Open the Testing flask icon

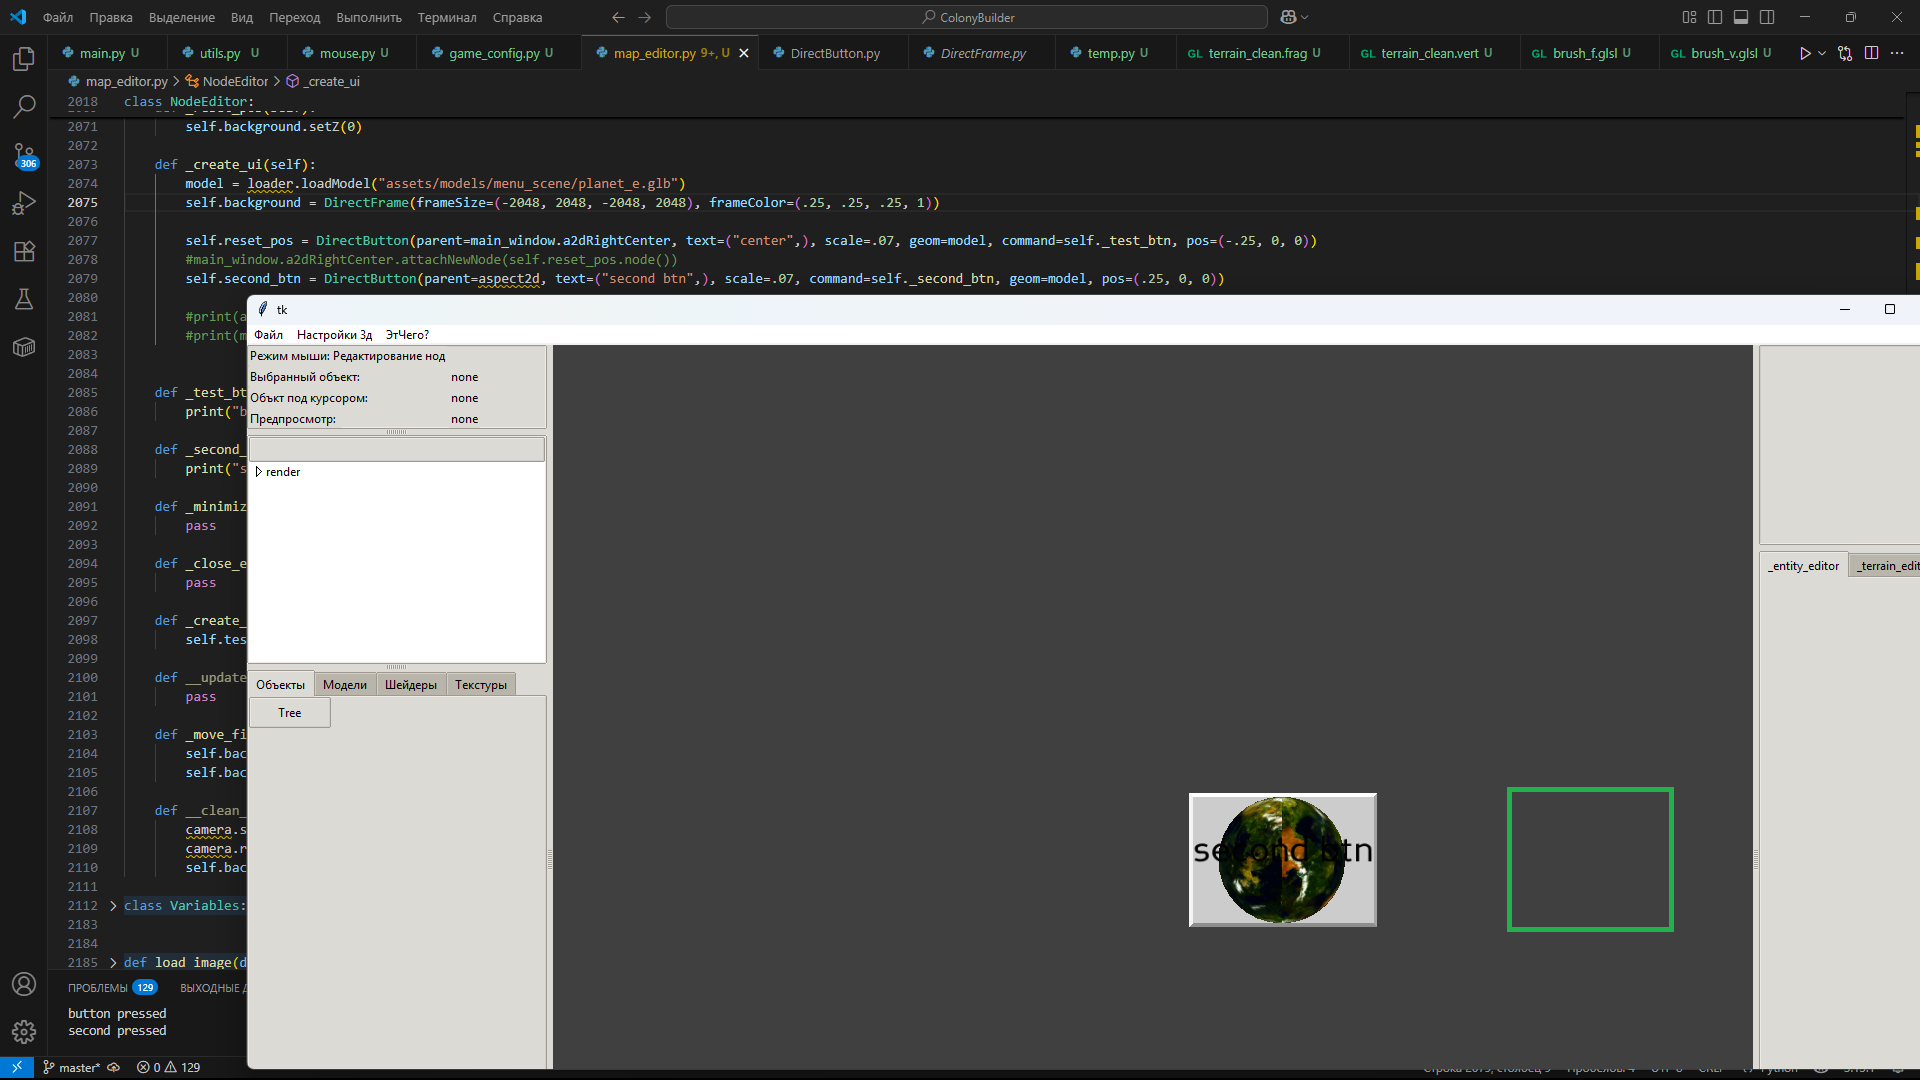(24, 299)
